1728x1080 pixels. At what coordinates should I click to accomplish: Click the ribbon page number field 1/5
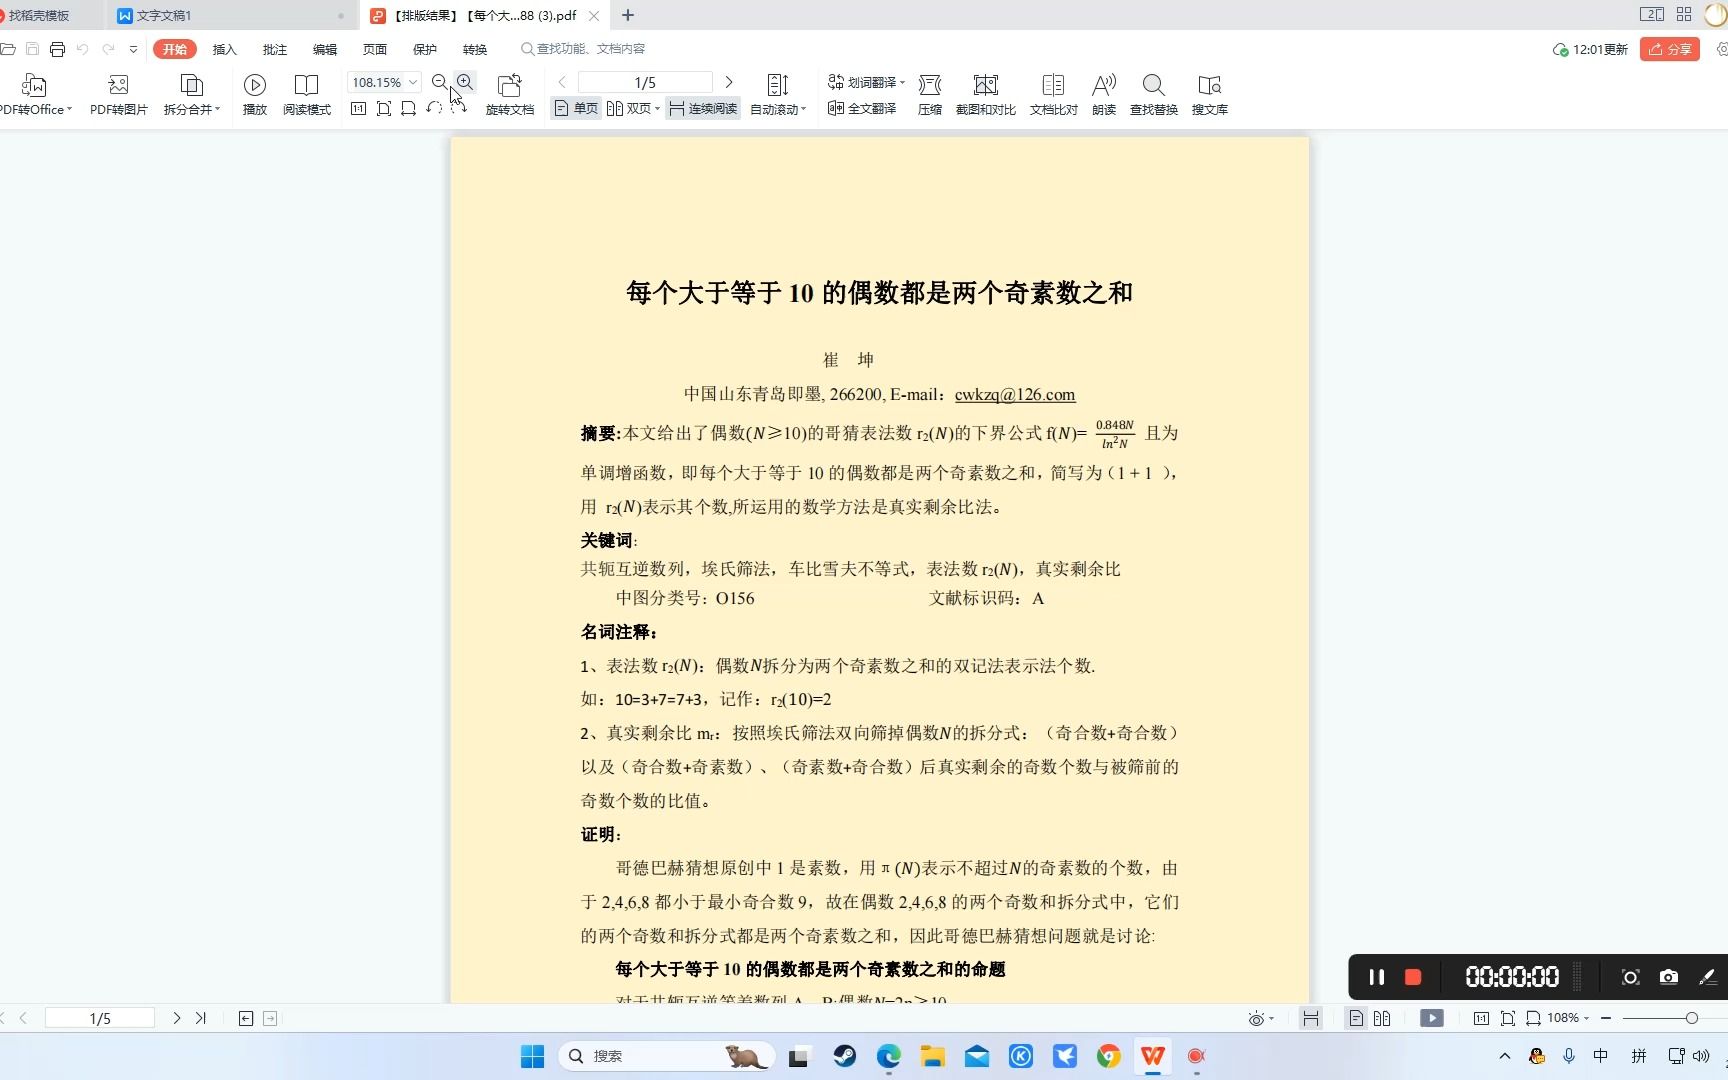(645, 82)
